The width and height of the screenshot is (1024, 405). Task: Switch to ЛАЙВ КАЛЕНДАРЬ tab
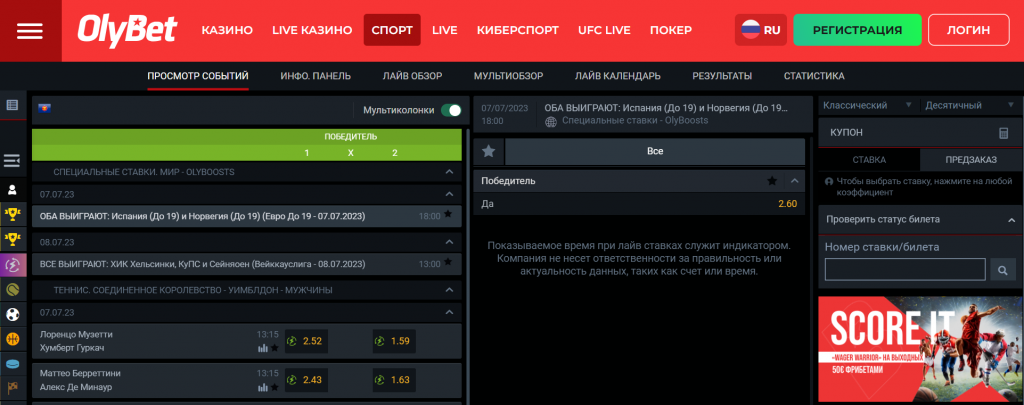pyautogui.click(x=618, y=76)
